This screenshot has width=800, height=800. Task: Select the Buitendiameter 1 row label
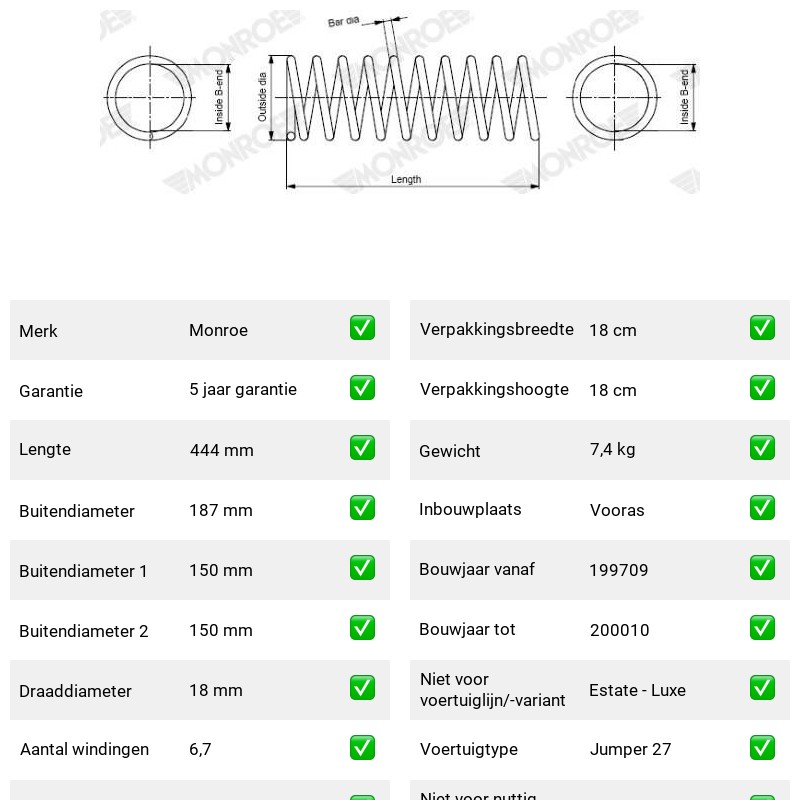(x=83, y=571)
